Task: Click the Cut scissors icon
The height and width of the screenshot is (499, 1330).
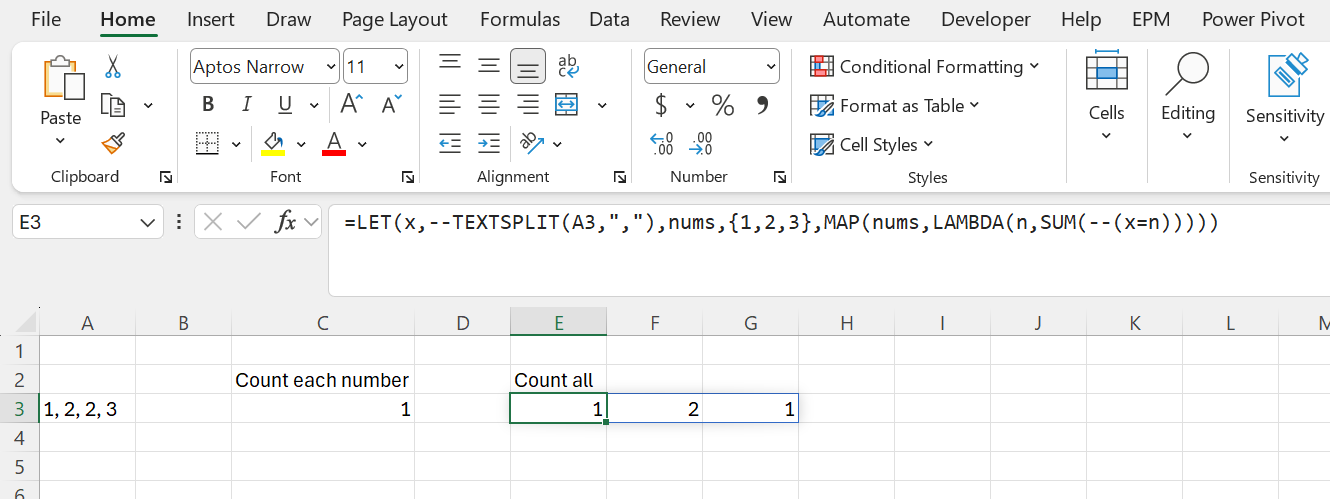Action: point(113,67)
